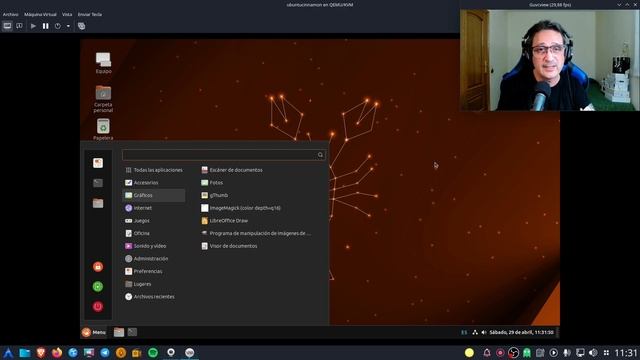Select Todas las aplicaciones category
The image size is (640, 360).
(x=154, y=170)
